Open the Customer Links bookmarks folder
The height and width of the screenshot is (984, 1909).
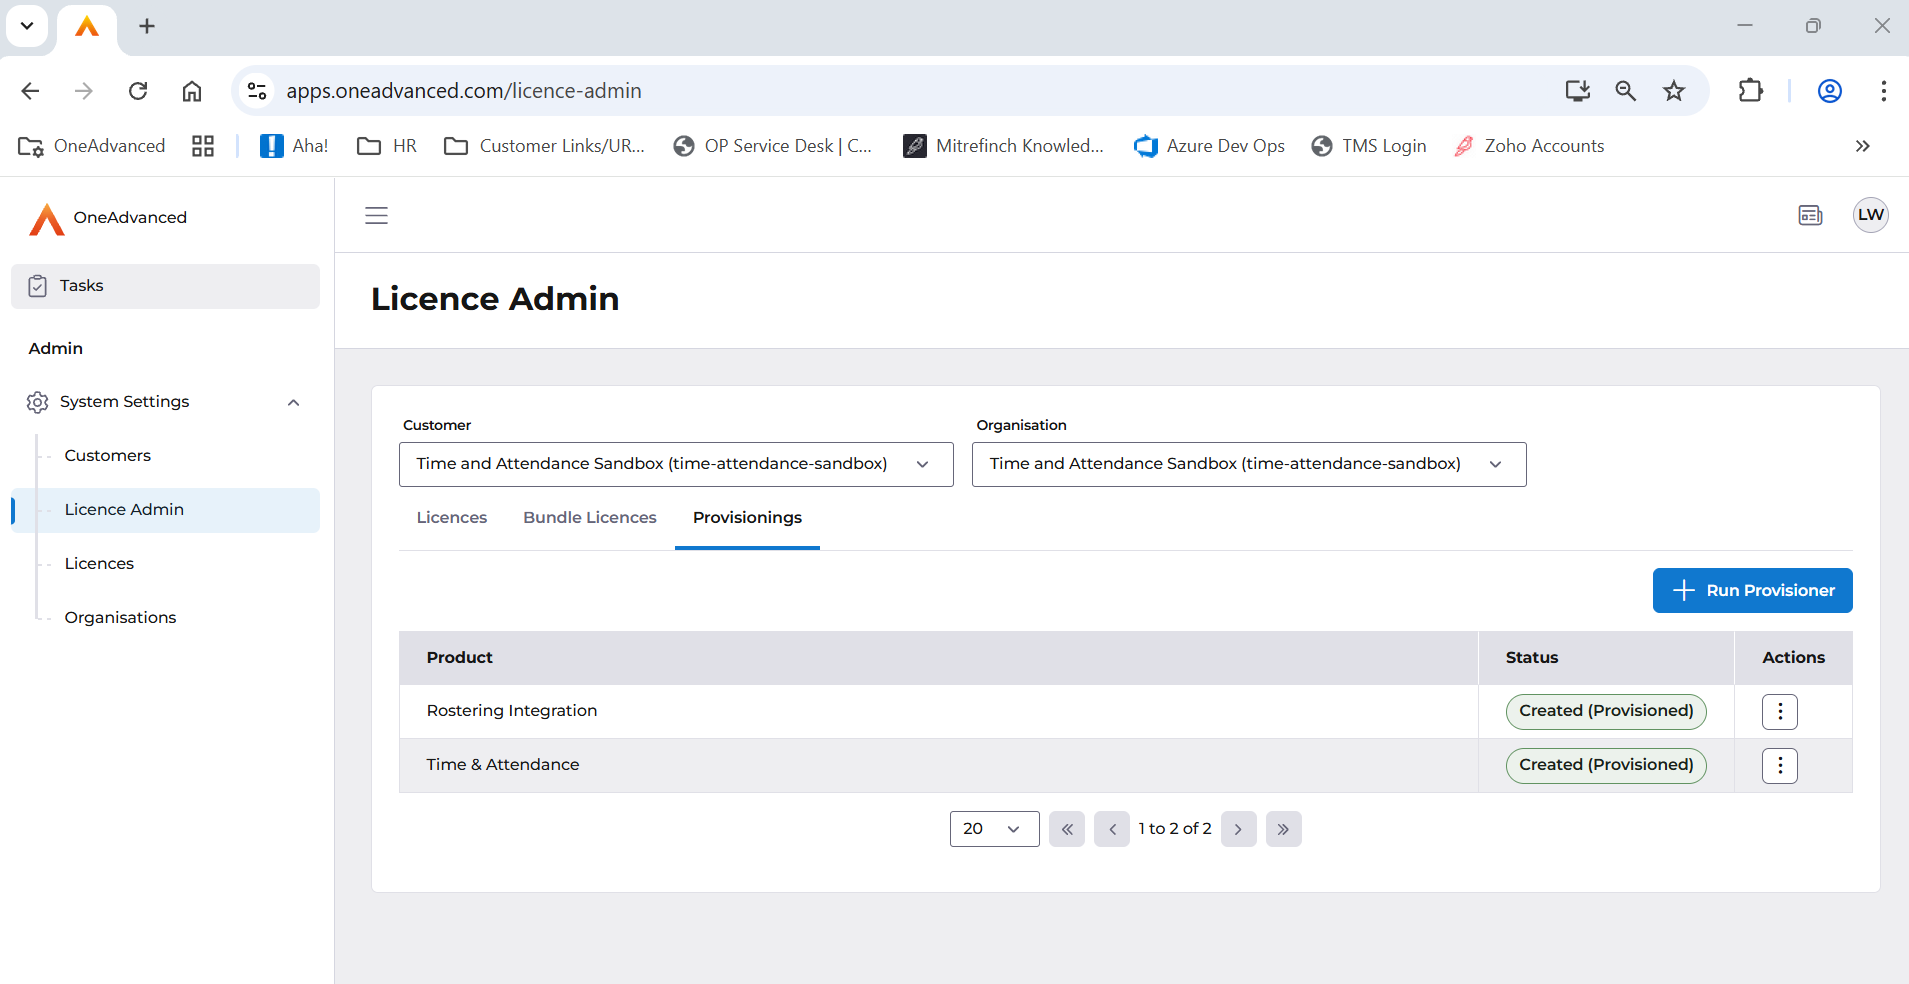[x=545, y=146]
